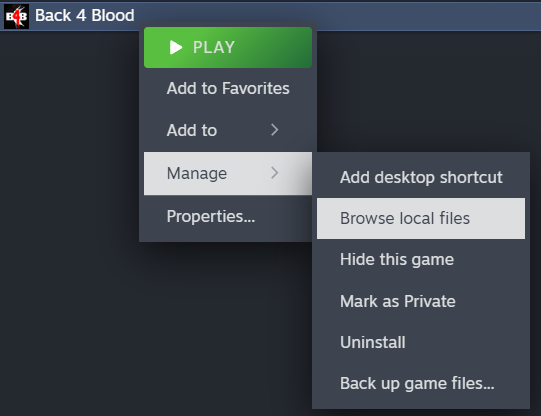Launch the game with the green PLAY button
This screenshot has height=416, width=541.
[x=228, y=47]
